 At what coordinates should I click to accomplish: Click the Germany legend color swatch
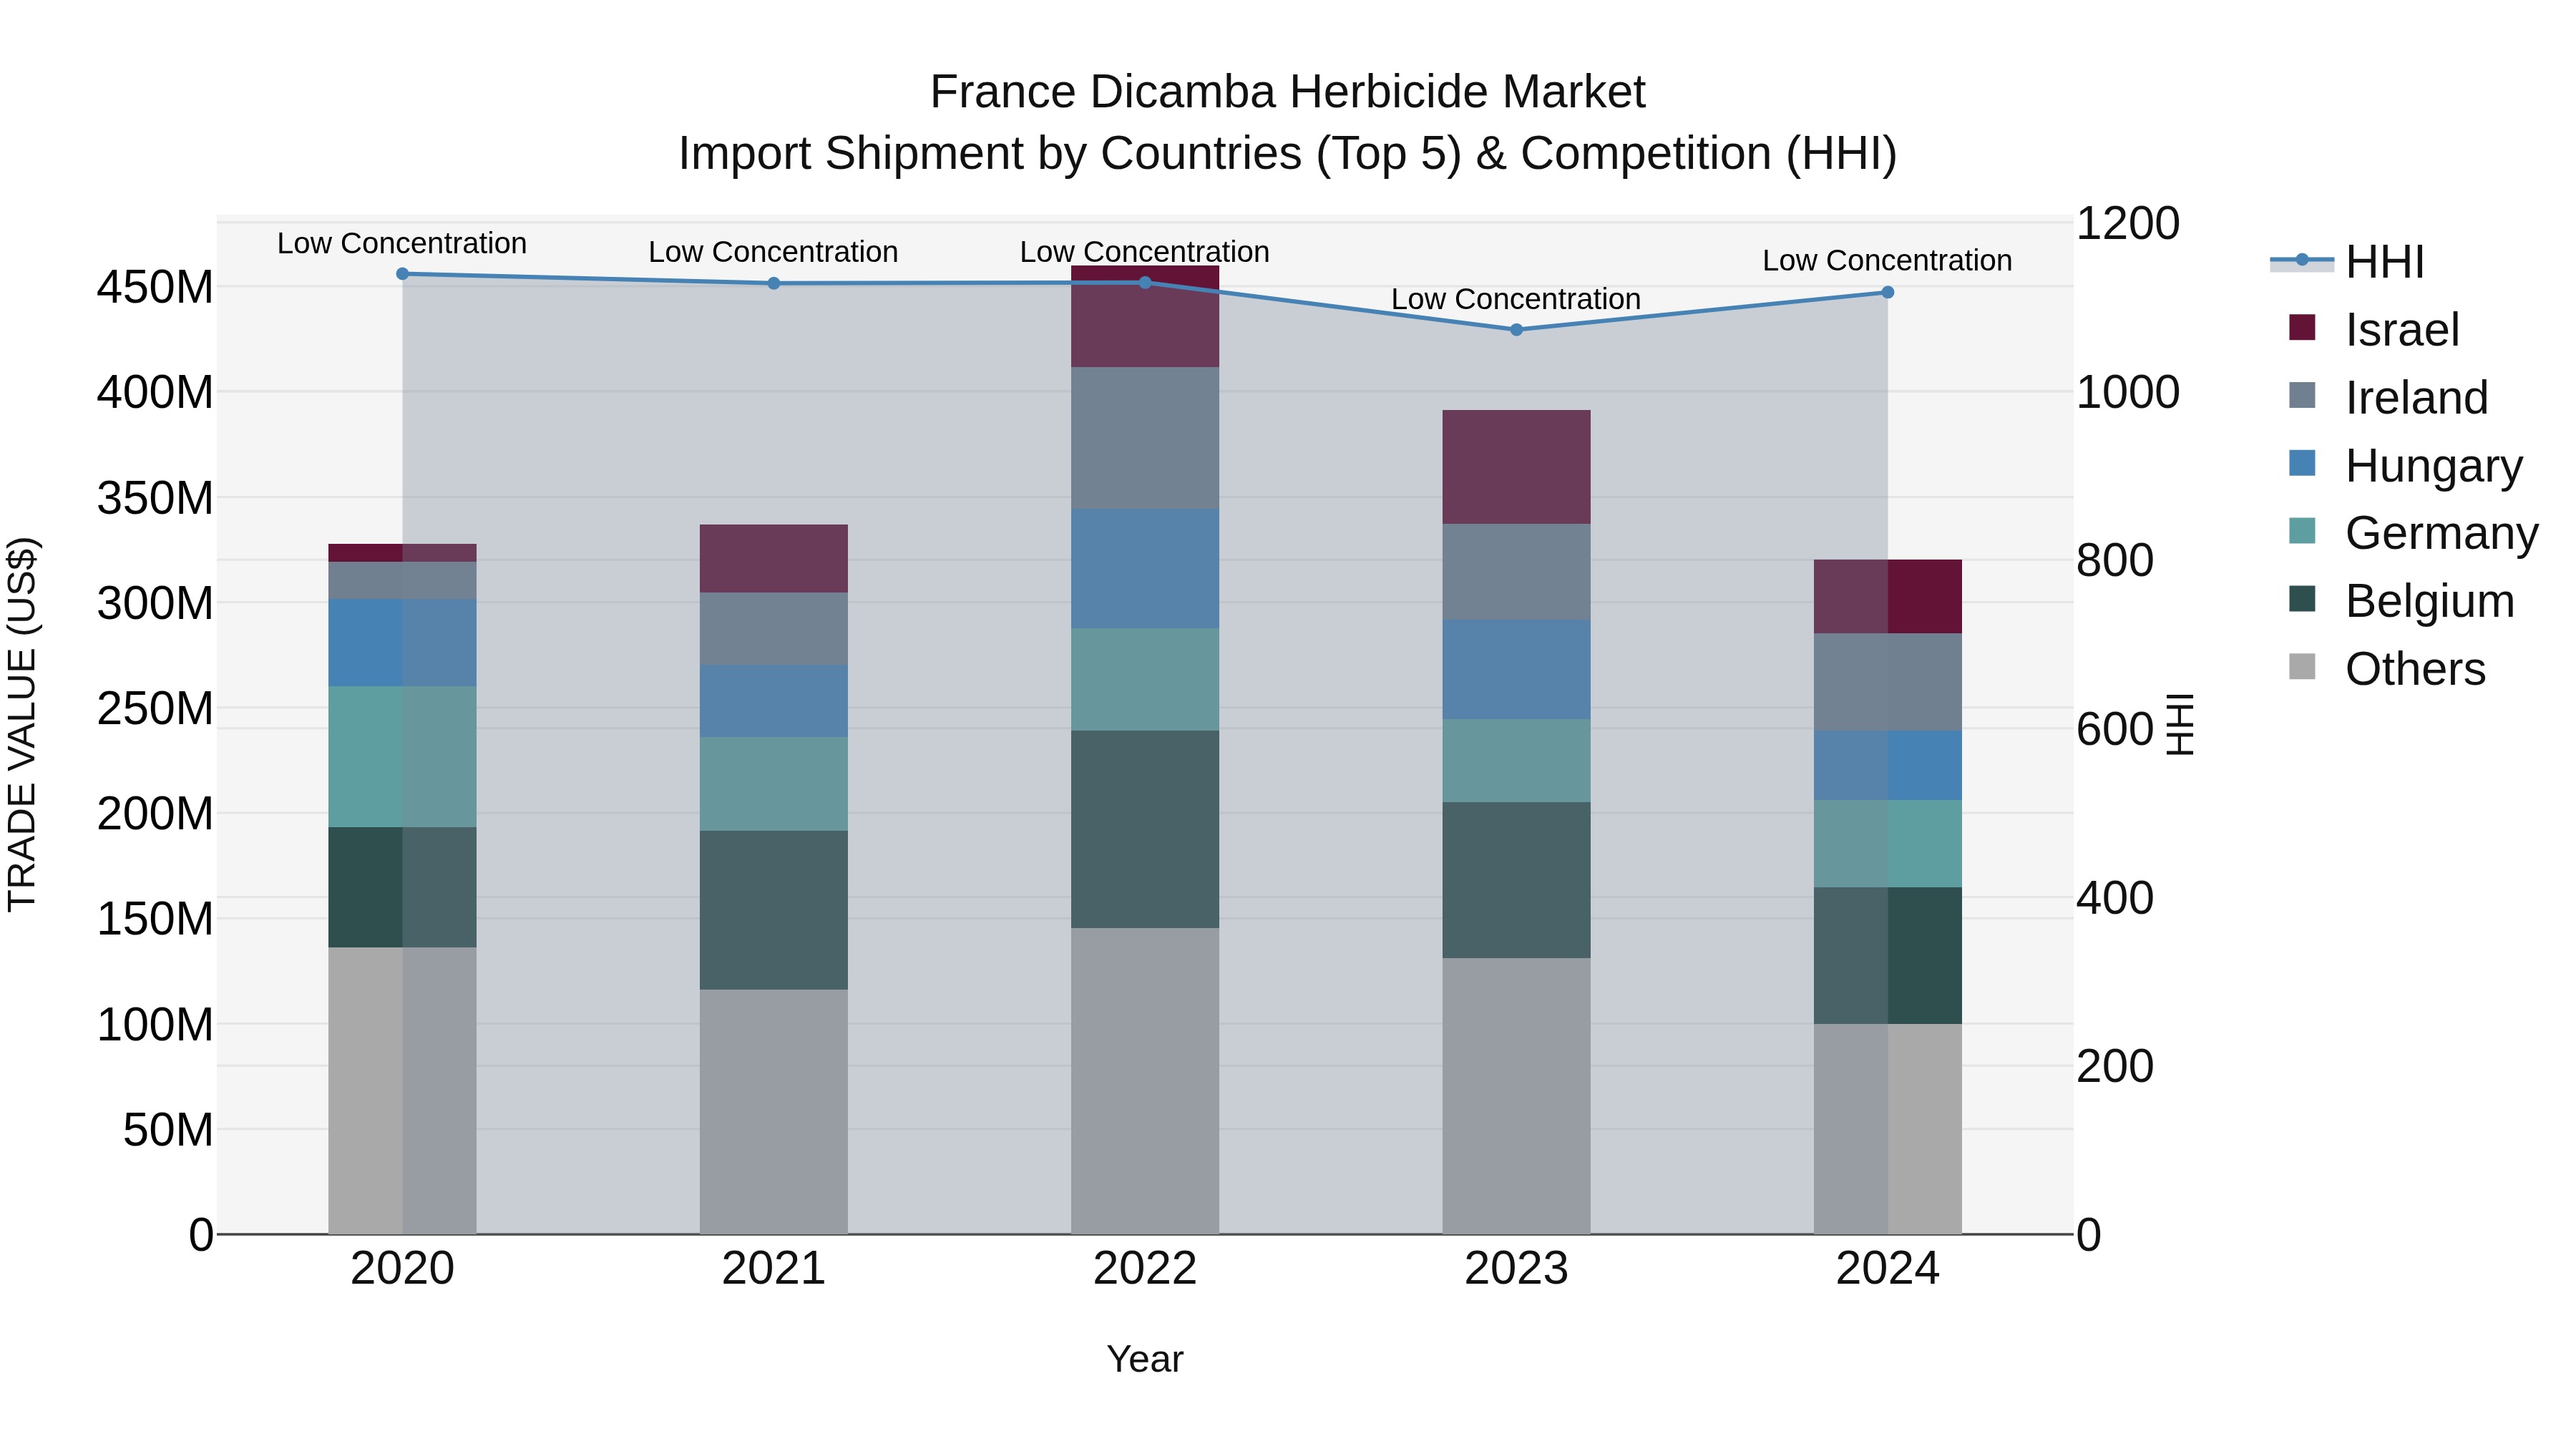2302,530
